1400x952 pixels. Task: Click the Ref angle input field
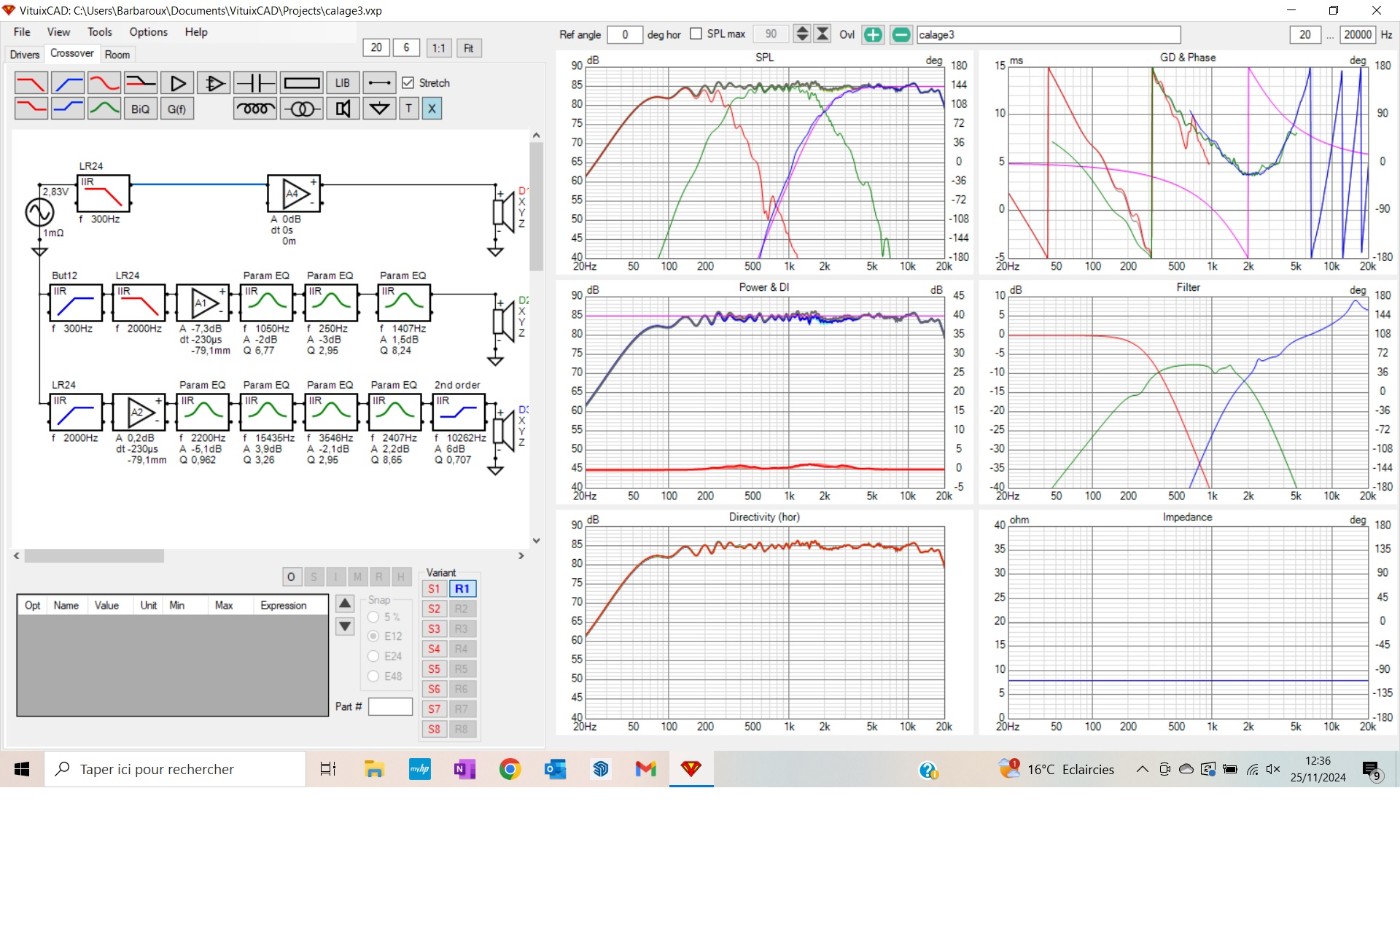click(x=625, y=35)
